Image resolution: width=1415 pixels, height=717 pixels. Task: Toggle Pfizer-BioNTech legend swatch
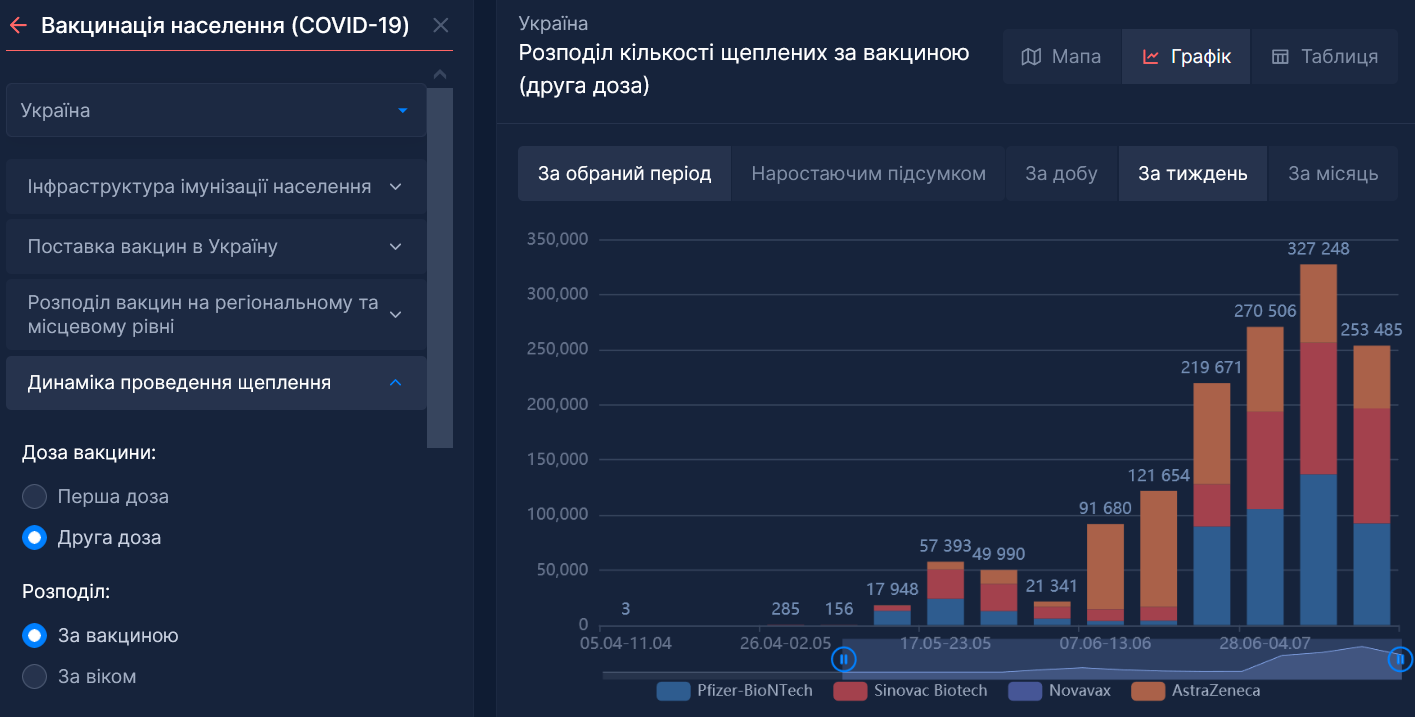(674, 691)
